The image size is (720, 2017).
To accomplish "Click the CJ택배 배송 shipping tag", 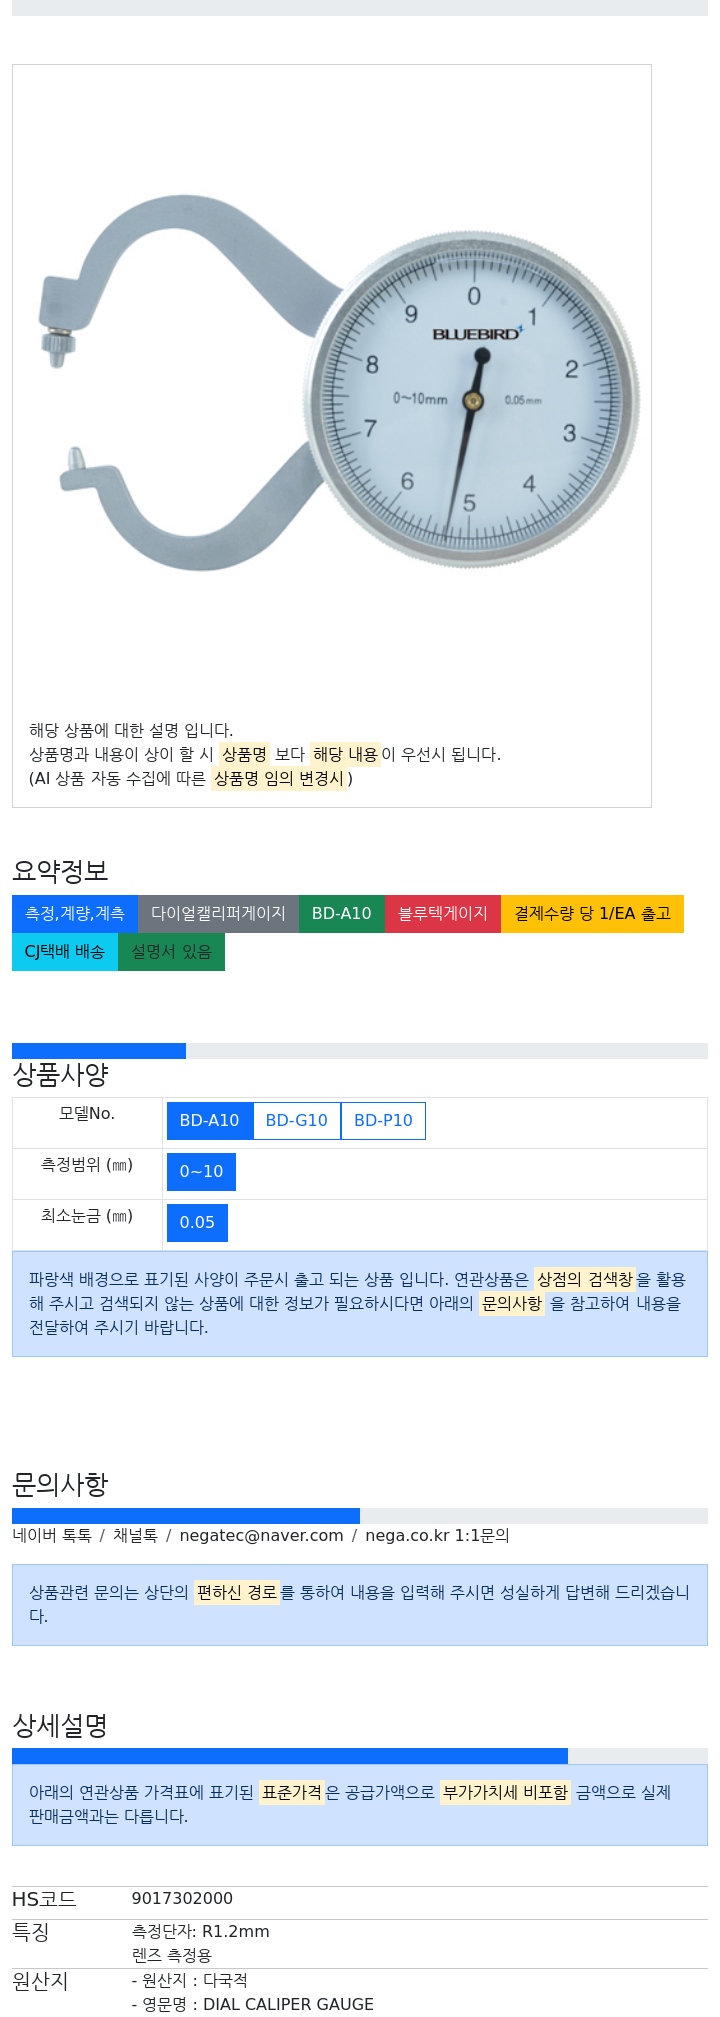I will [x=65, y=952].
